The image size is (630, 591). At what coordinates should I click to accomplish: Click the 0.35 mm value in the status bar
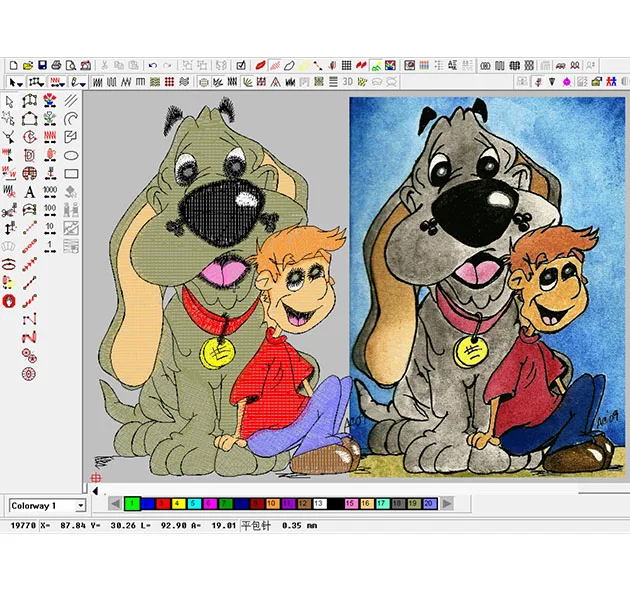[x=299, y=526]
